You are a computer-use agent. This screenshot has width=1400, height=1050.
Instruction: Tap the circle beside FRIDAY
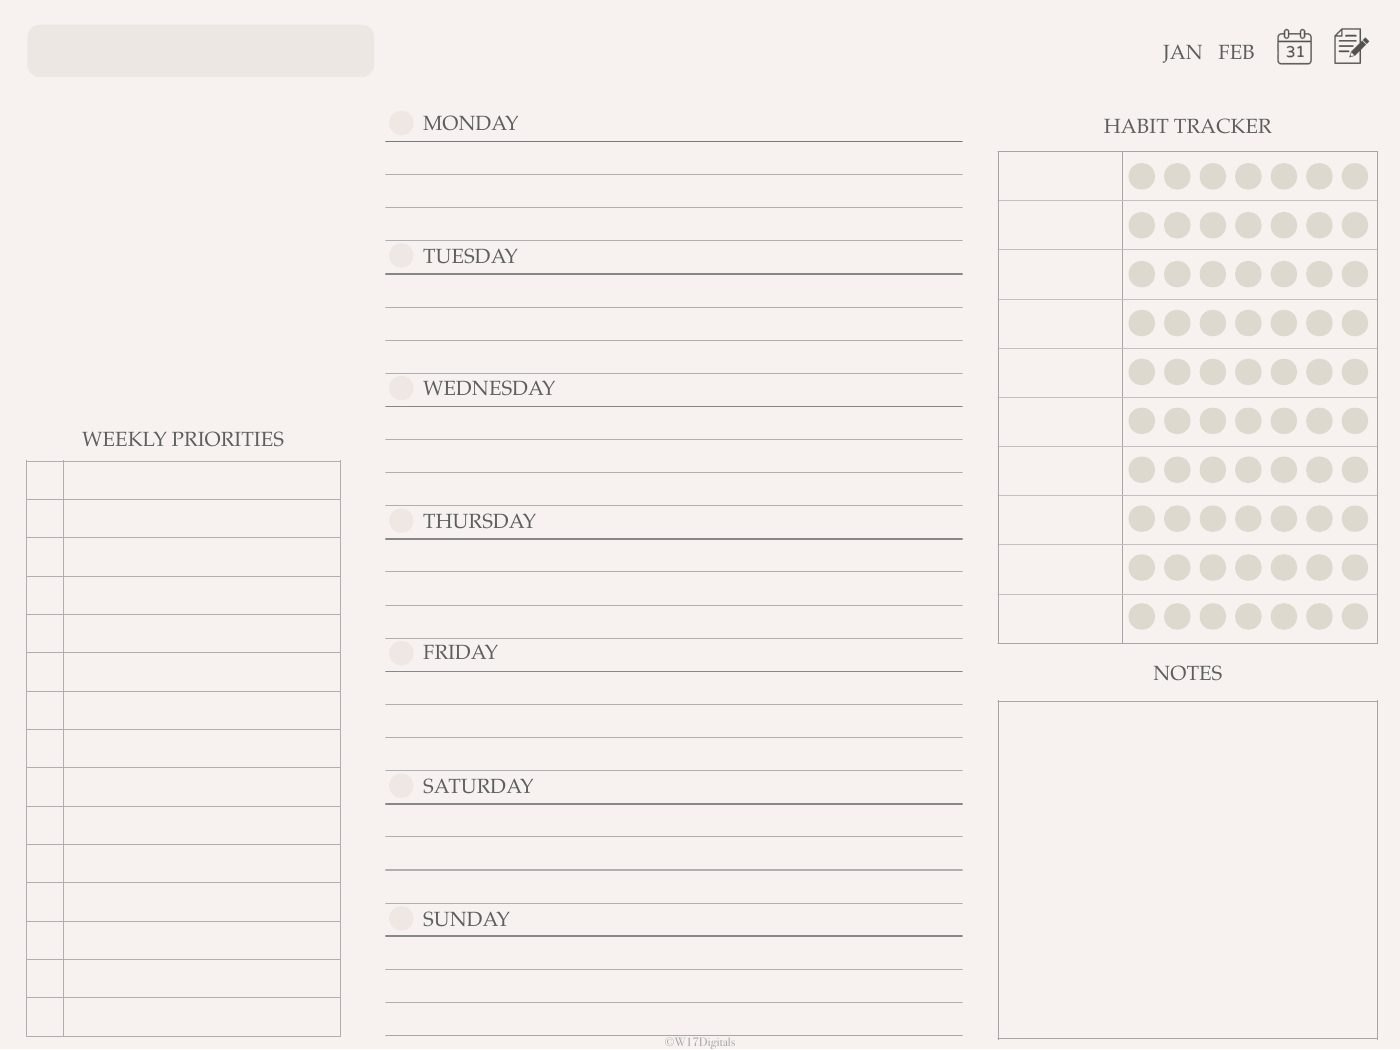401,653
